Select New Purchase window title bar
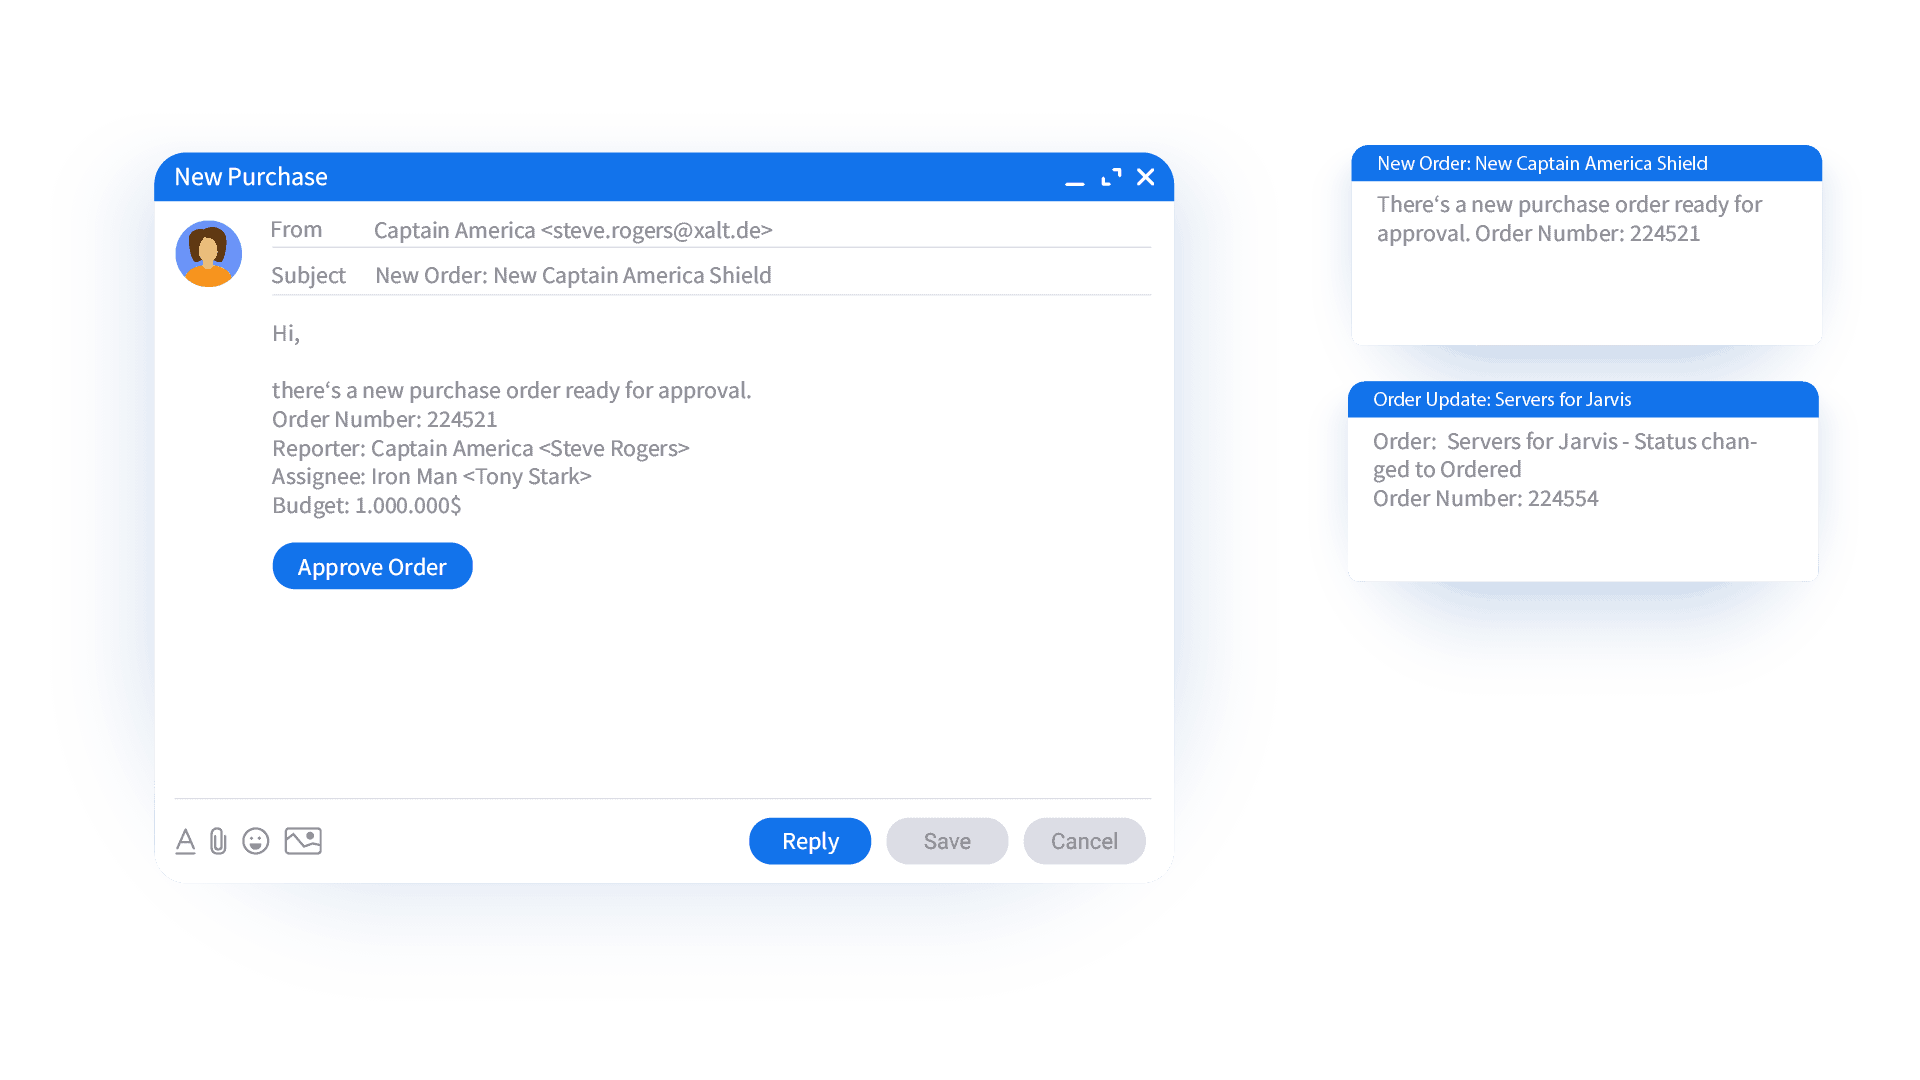This screenshot has width=1920, height=1080. pyautogui.click(x=661, y=177)
